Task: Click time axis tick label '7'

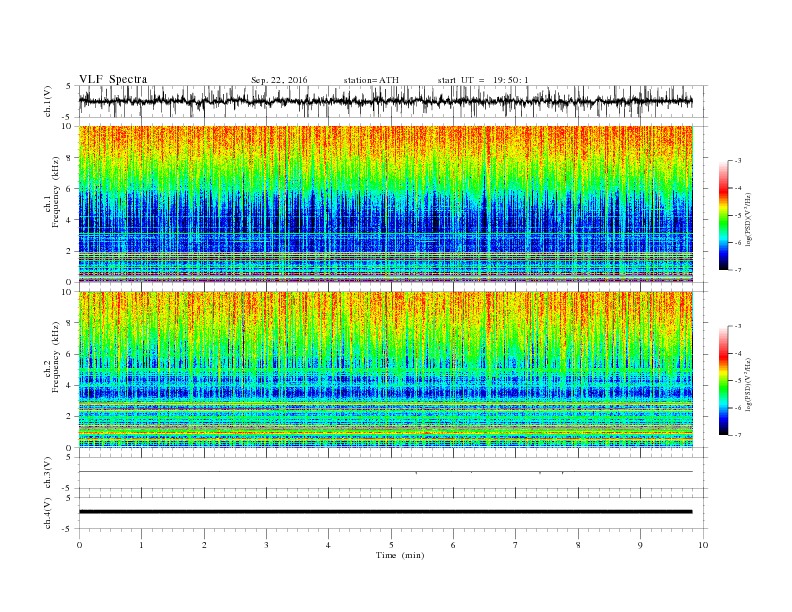Action: pyautogui.click(x=516, y=545)
